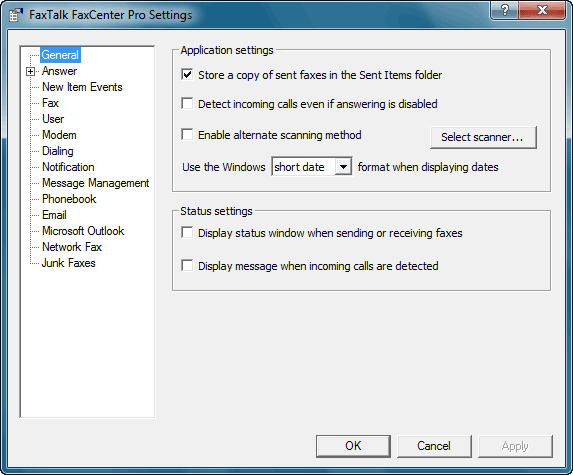Click 'format when displaying dates' text
Image resolution: width=573 pixels, height=475 pixels.
coord(428,167)
